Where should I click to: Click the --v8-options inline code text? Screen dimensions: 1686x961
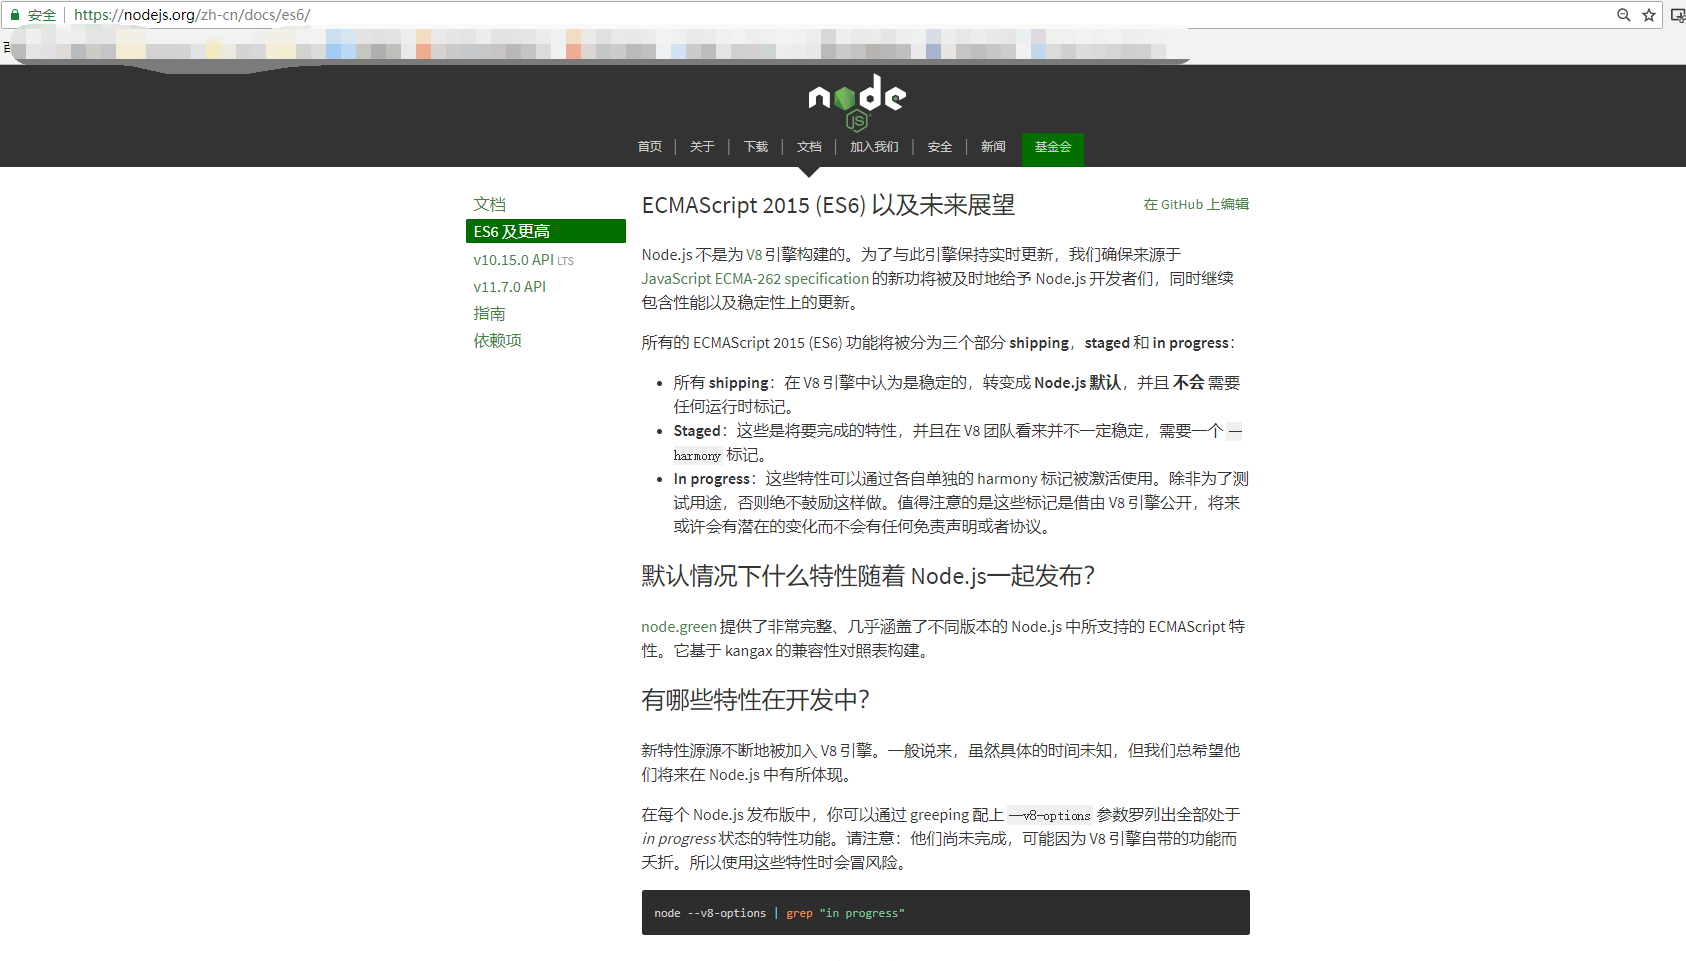[1050, 816]
